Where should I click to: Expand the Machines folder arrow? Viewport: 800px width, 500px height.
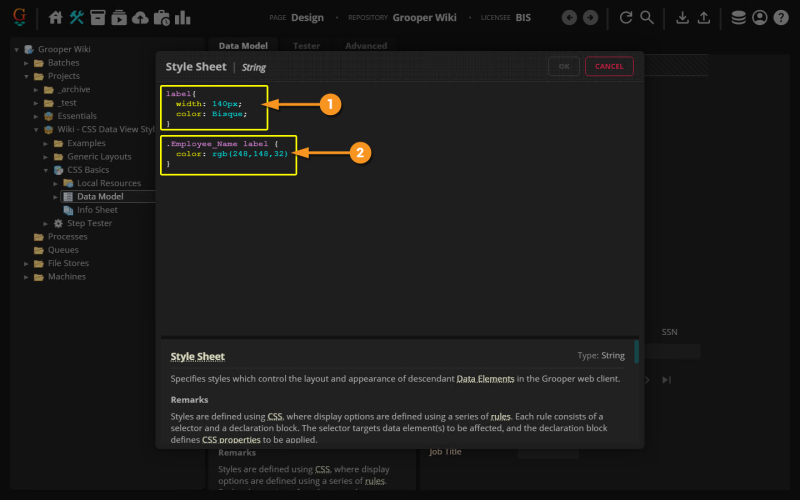26,277
